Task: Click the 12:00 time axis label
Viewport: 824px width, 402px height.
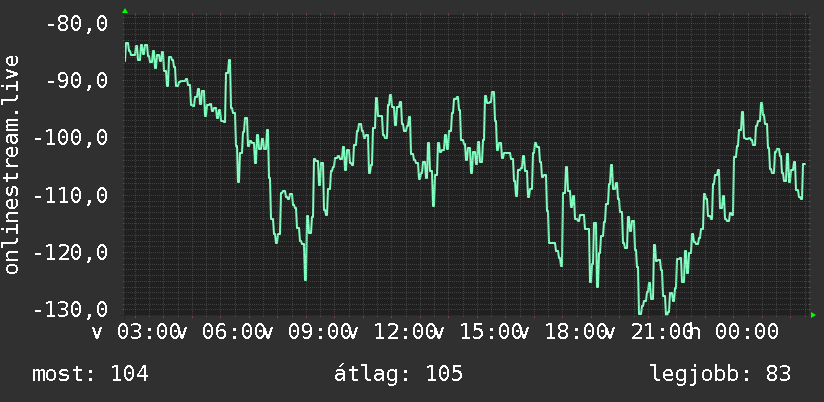Action: tap(405, 332)
